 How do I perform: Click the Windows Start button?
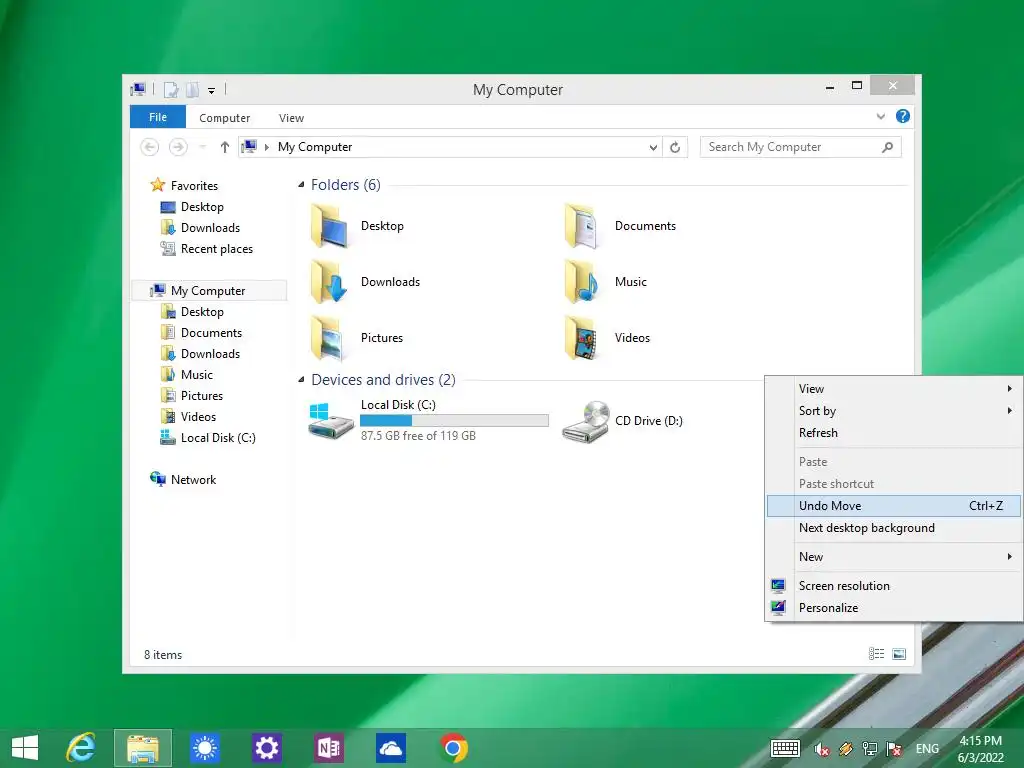(x=25, y=748)
